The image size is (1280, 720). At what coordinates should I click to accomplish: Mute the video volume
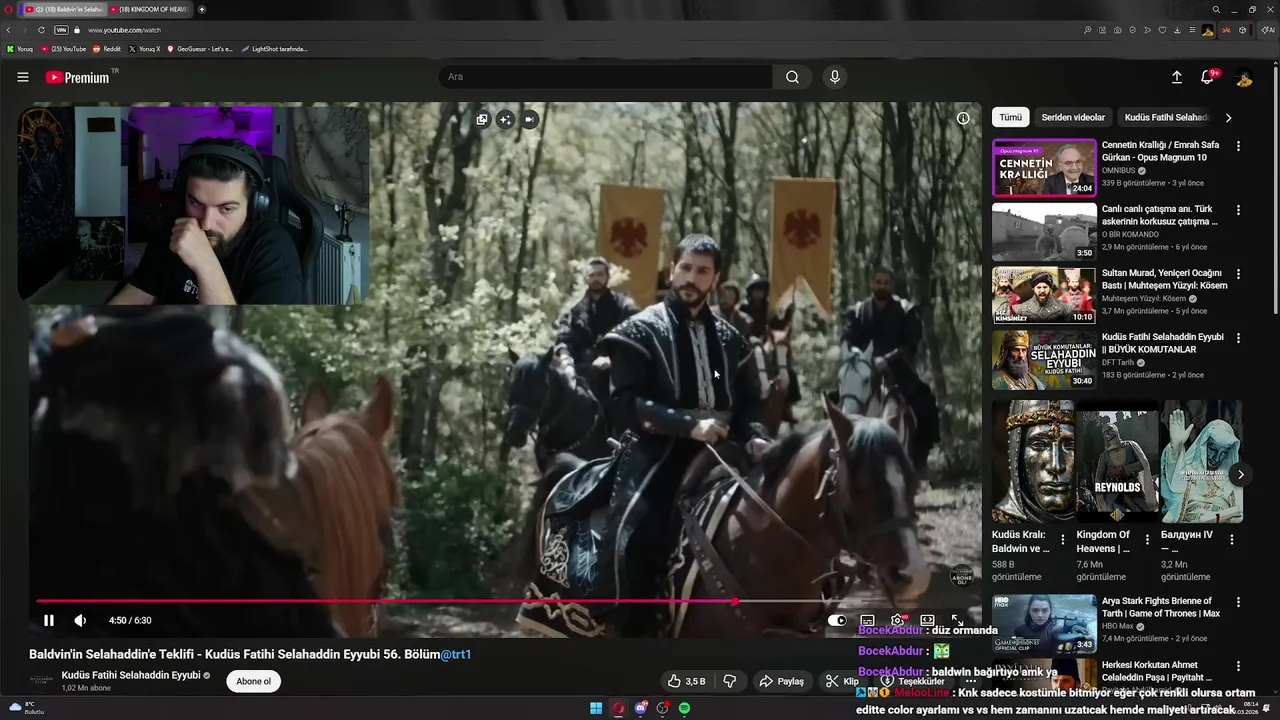80,620
